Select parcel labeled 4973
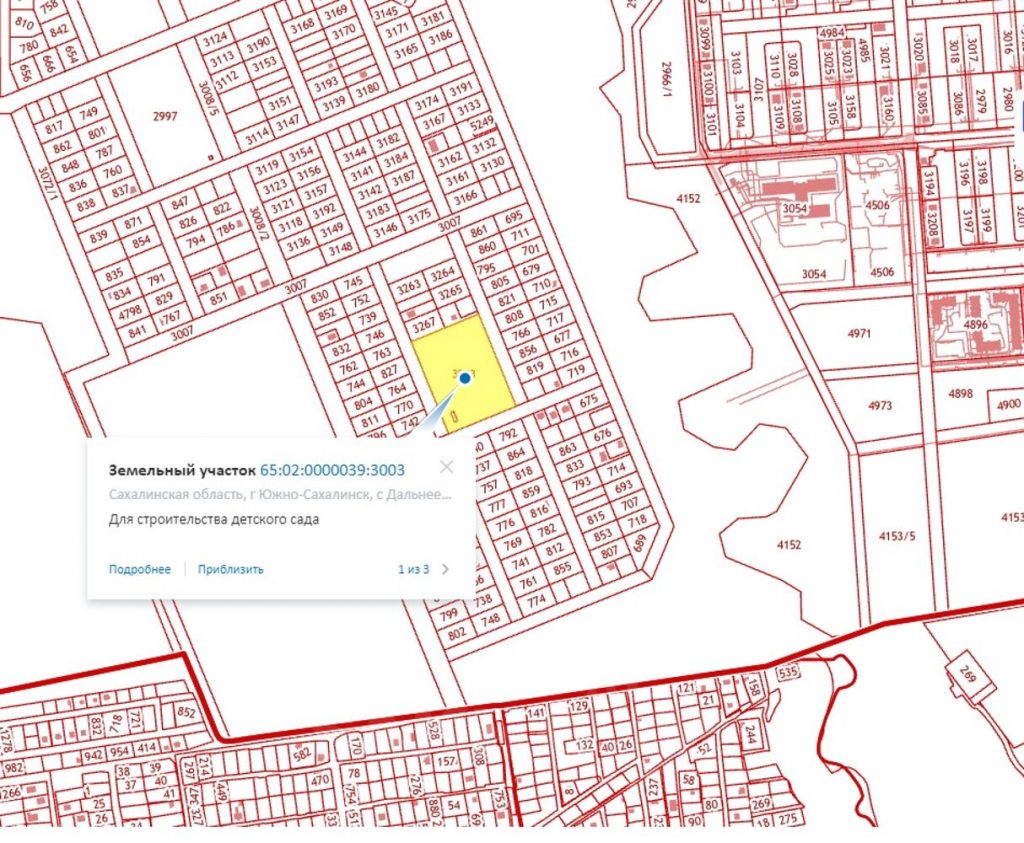Image resolution: width=1024 pixels, height=843 pixels. click(x=880, y=405)
